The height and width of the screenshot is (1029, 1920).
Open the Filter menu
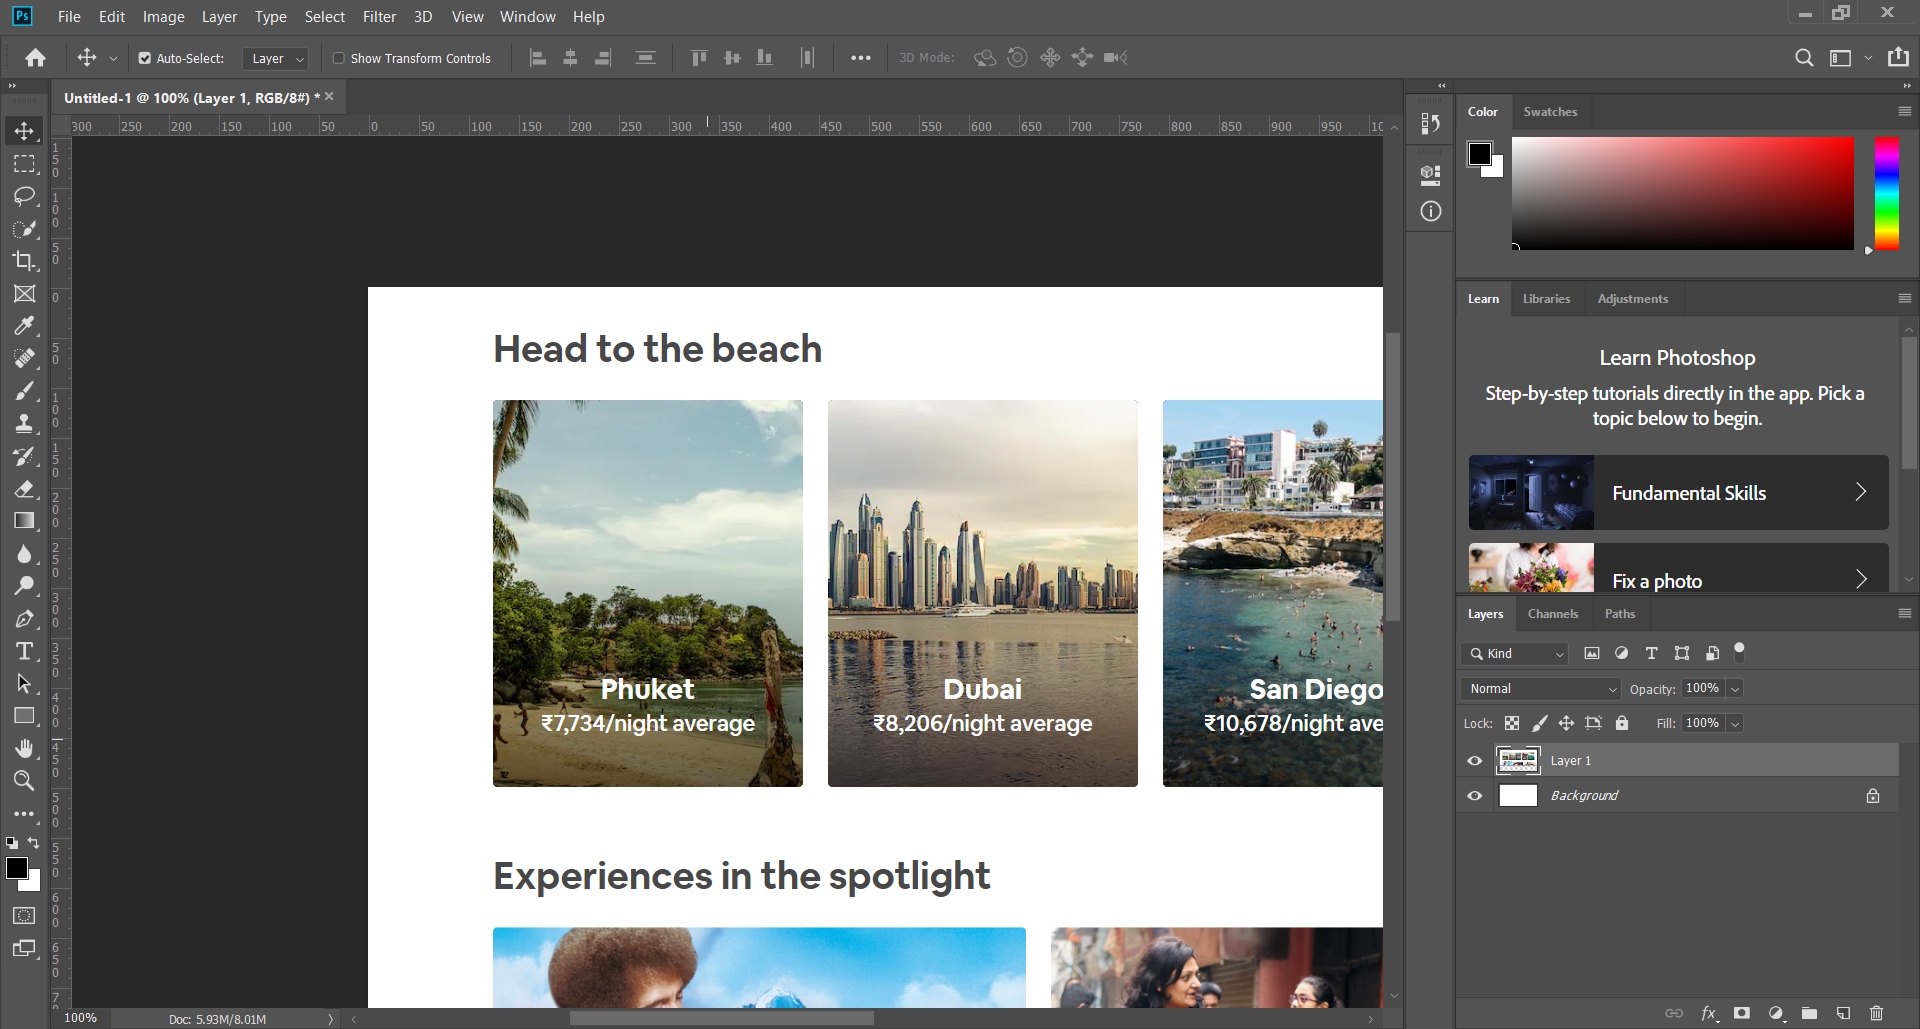pyautogui.click(x=379, y=17)
